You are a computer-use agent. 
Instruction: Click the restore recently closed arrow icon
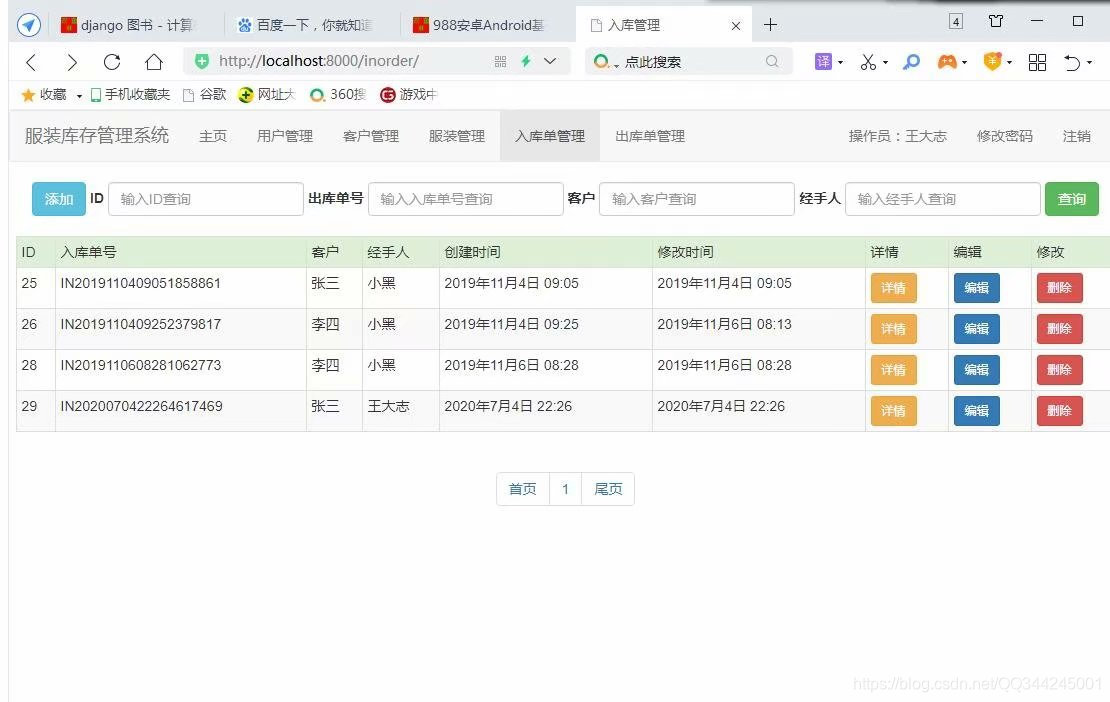[x=1074, y=61]
